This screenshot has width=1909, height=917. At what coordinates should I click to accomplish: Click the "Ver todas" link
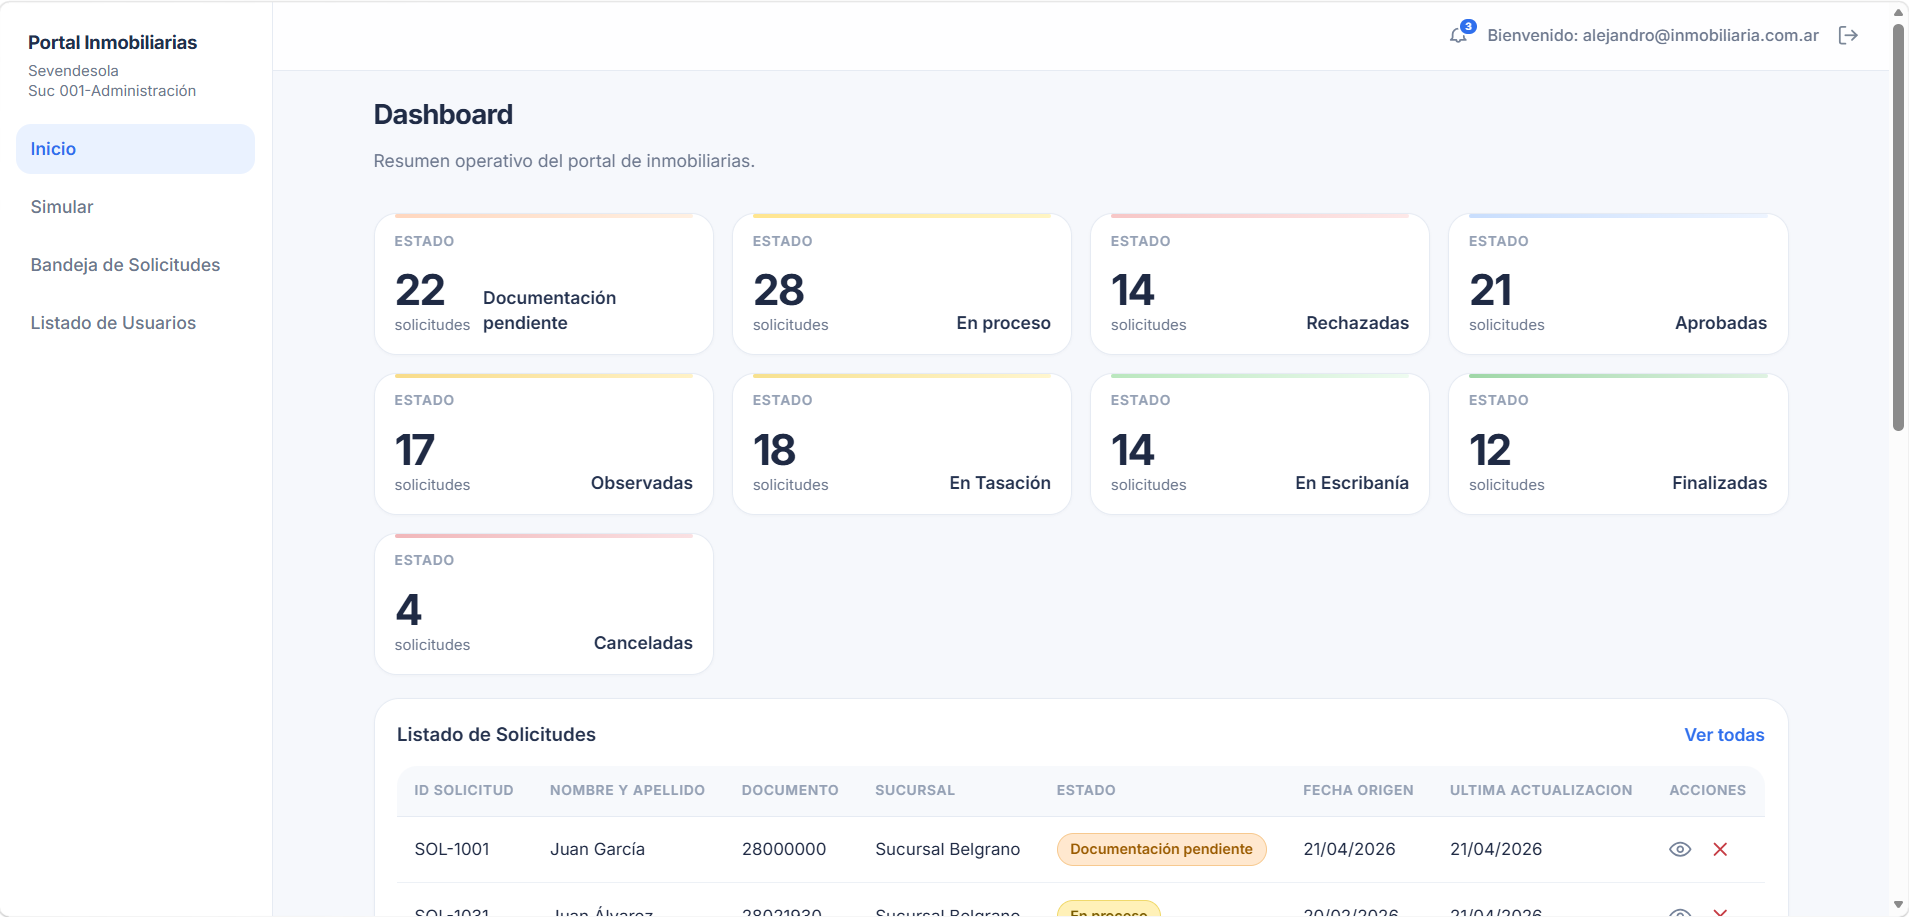(1723, 734)
